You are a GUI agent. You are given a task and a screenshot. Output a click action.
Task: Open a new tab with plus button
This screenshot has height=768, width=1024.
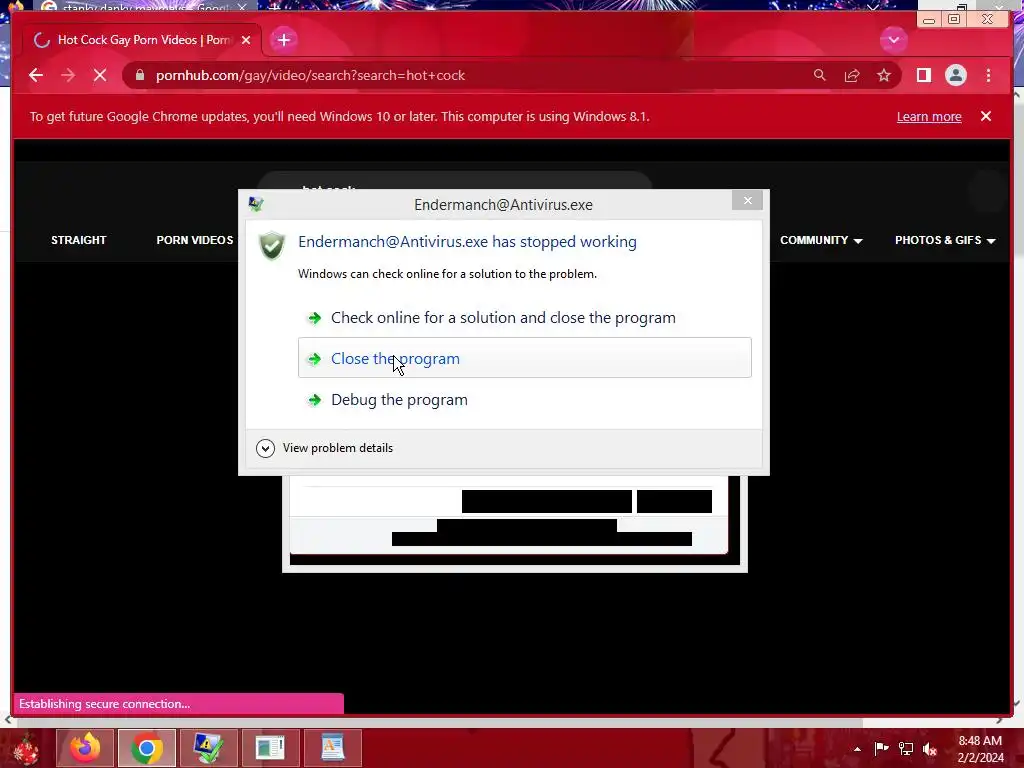click(284, 40)
